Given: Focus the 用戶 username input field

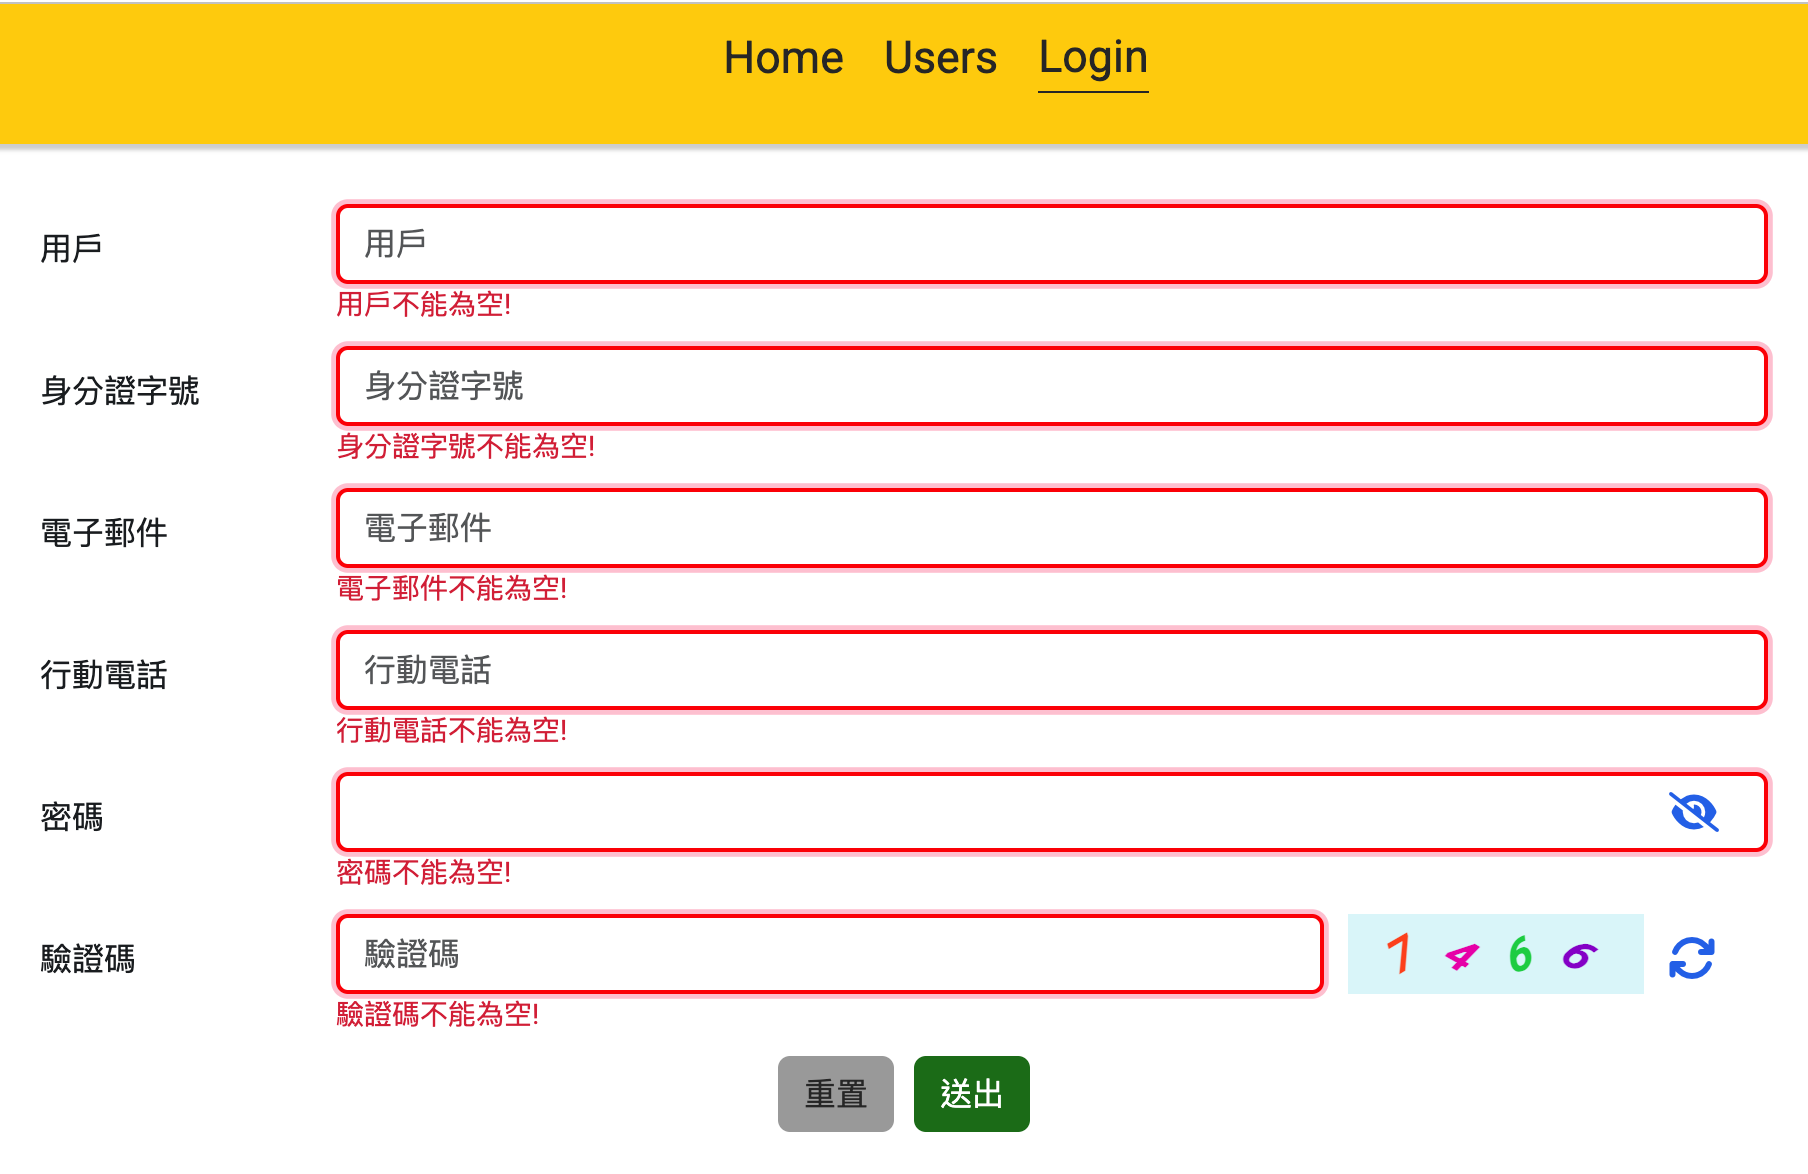Looking at the screenshot, I should coord(1050,245).
